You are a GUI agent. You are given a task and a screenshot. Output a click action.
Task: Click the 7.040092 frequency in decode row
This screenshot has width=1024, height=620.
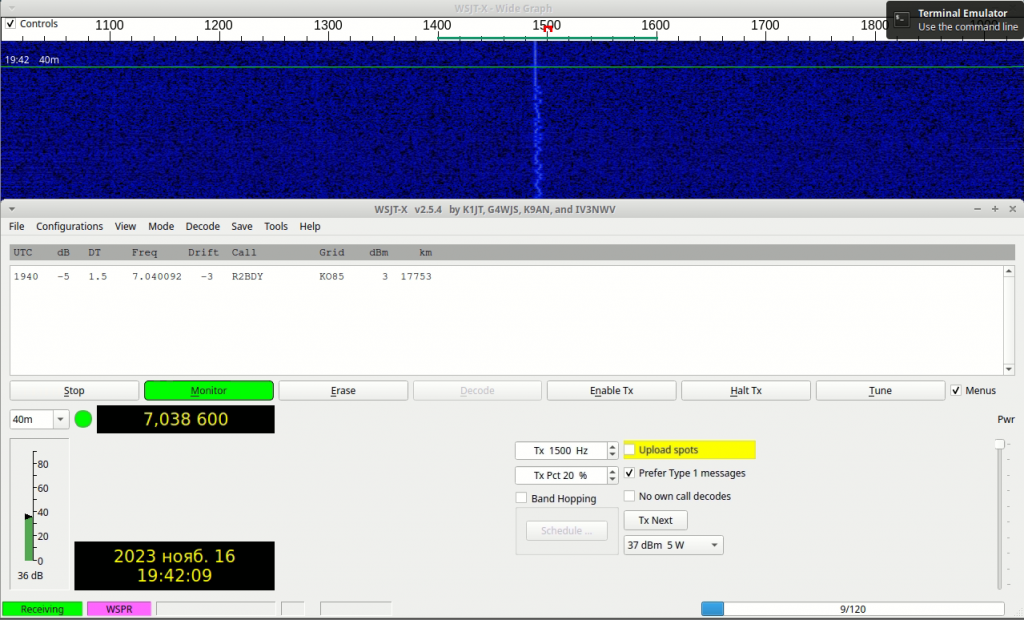(157, 276)
